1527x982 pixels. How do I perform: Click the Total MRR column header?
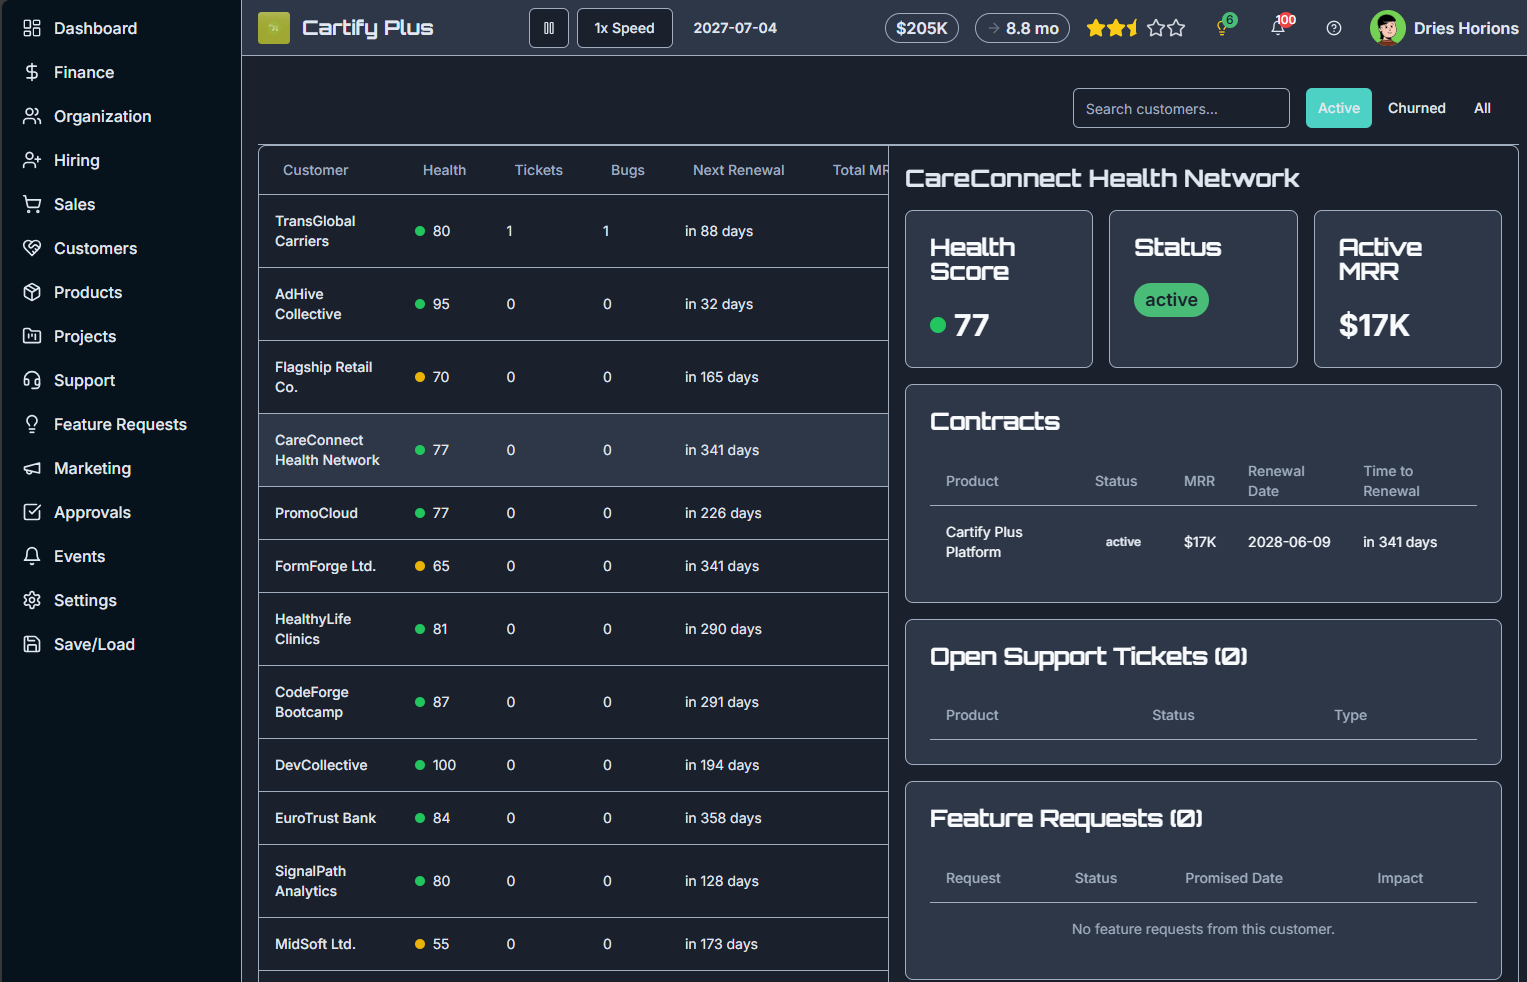coord(860,170)
